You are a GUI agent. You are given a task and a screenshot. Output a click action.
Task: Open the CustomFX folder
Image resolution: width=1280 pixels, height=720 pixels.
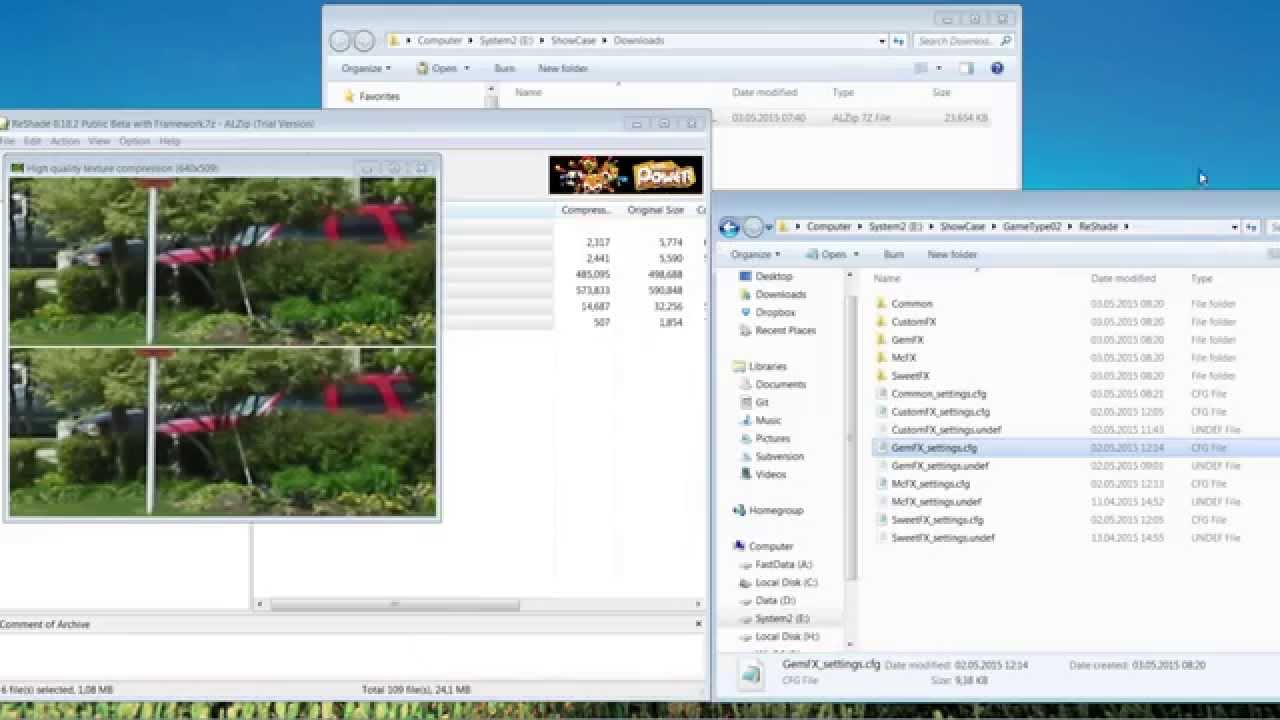click(x=913, y=322)
